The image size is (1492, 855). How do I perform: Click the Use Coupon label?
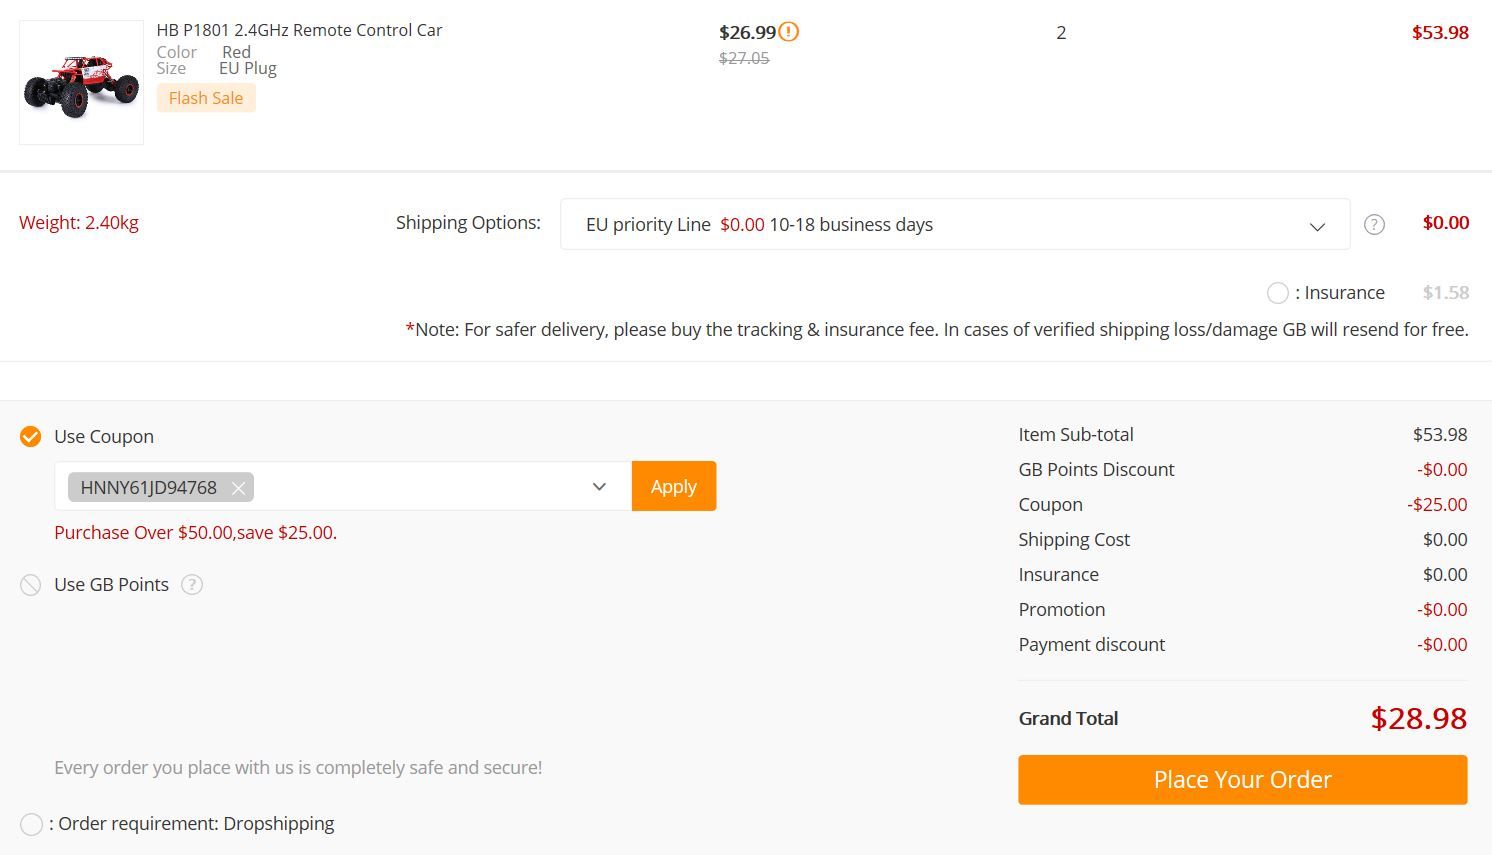[x=104, y=437]
